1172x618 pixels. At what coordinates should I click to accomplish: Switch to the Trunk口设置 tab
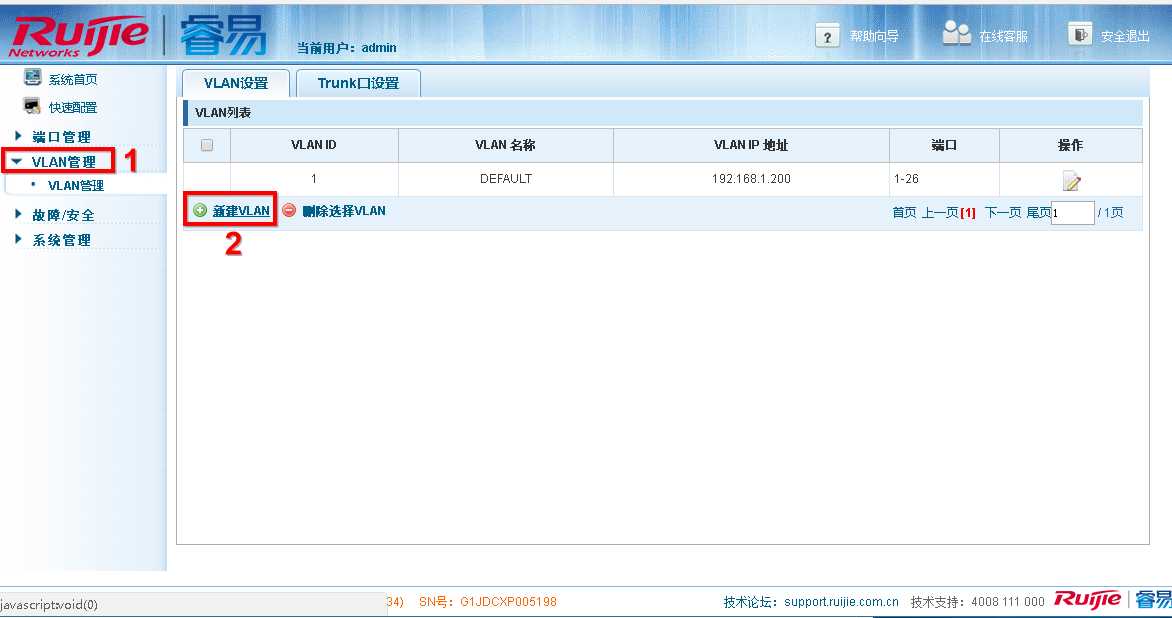(358, 83)
